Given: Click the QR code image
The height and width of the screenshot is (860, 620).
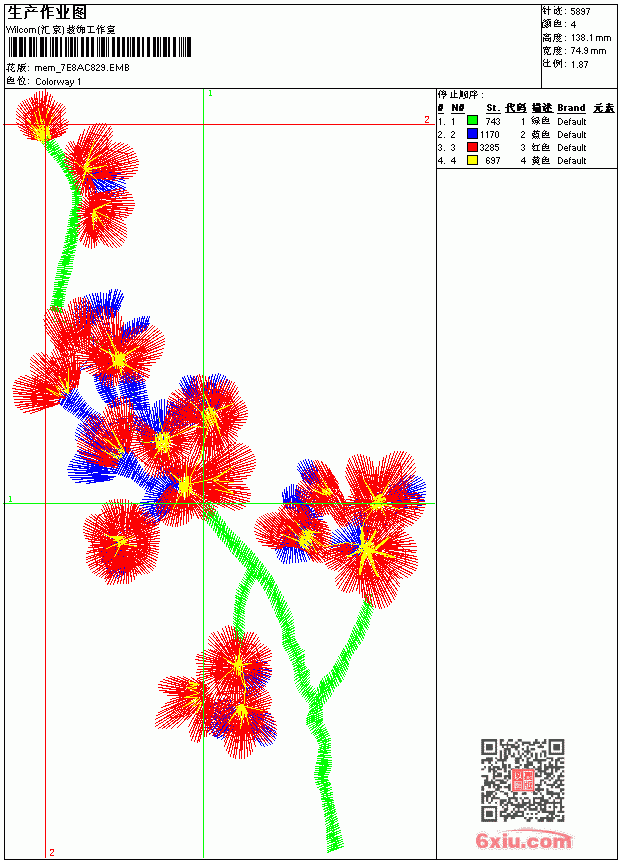Looking at the screenshot, I should click(522, 779).
